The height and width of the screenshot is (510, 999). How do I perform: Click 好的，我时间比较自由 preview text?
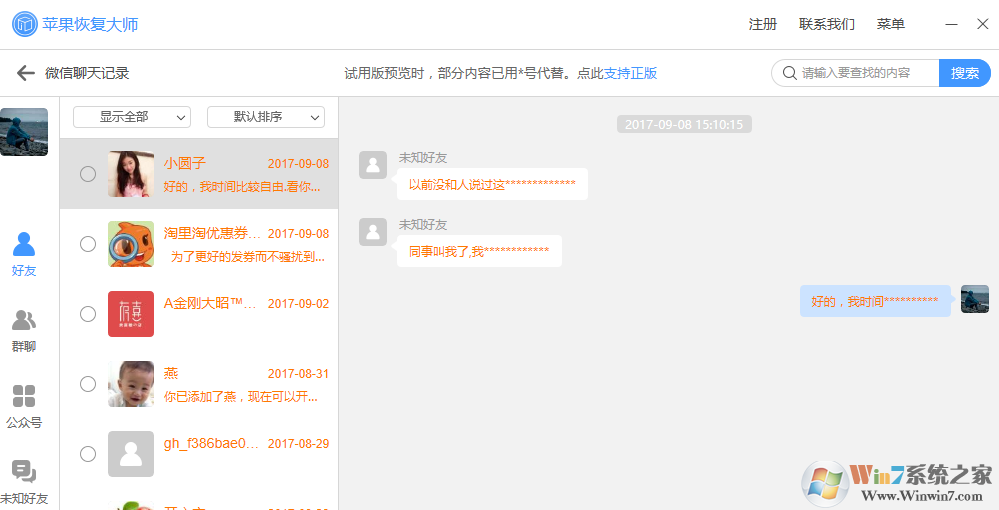coord(242,187)
